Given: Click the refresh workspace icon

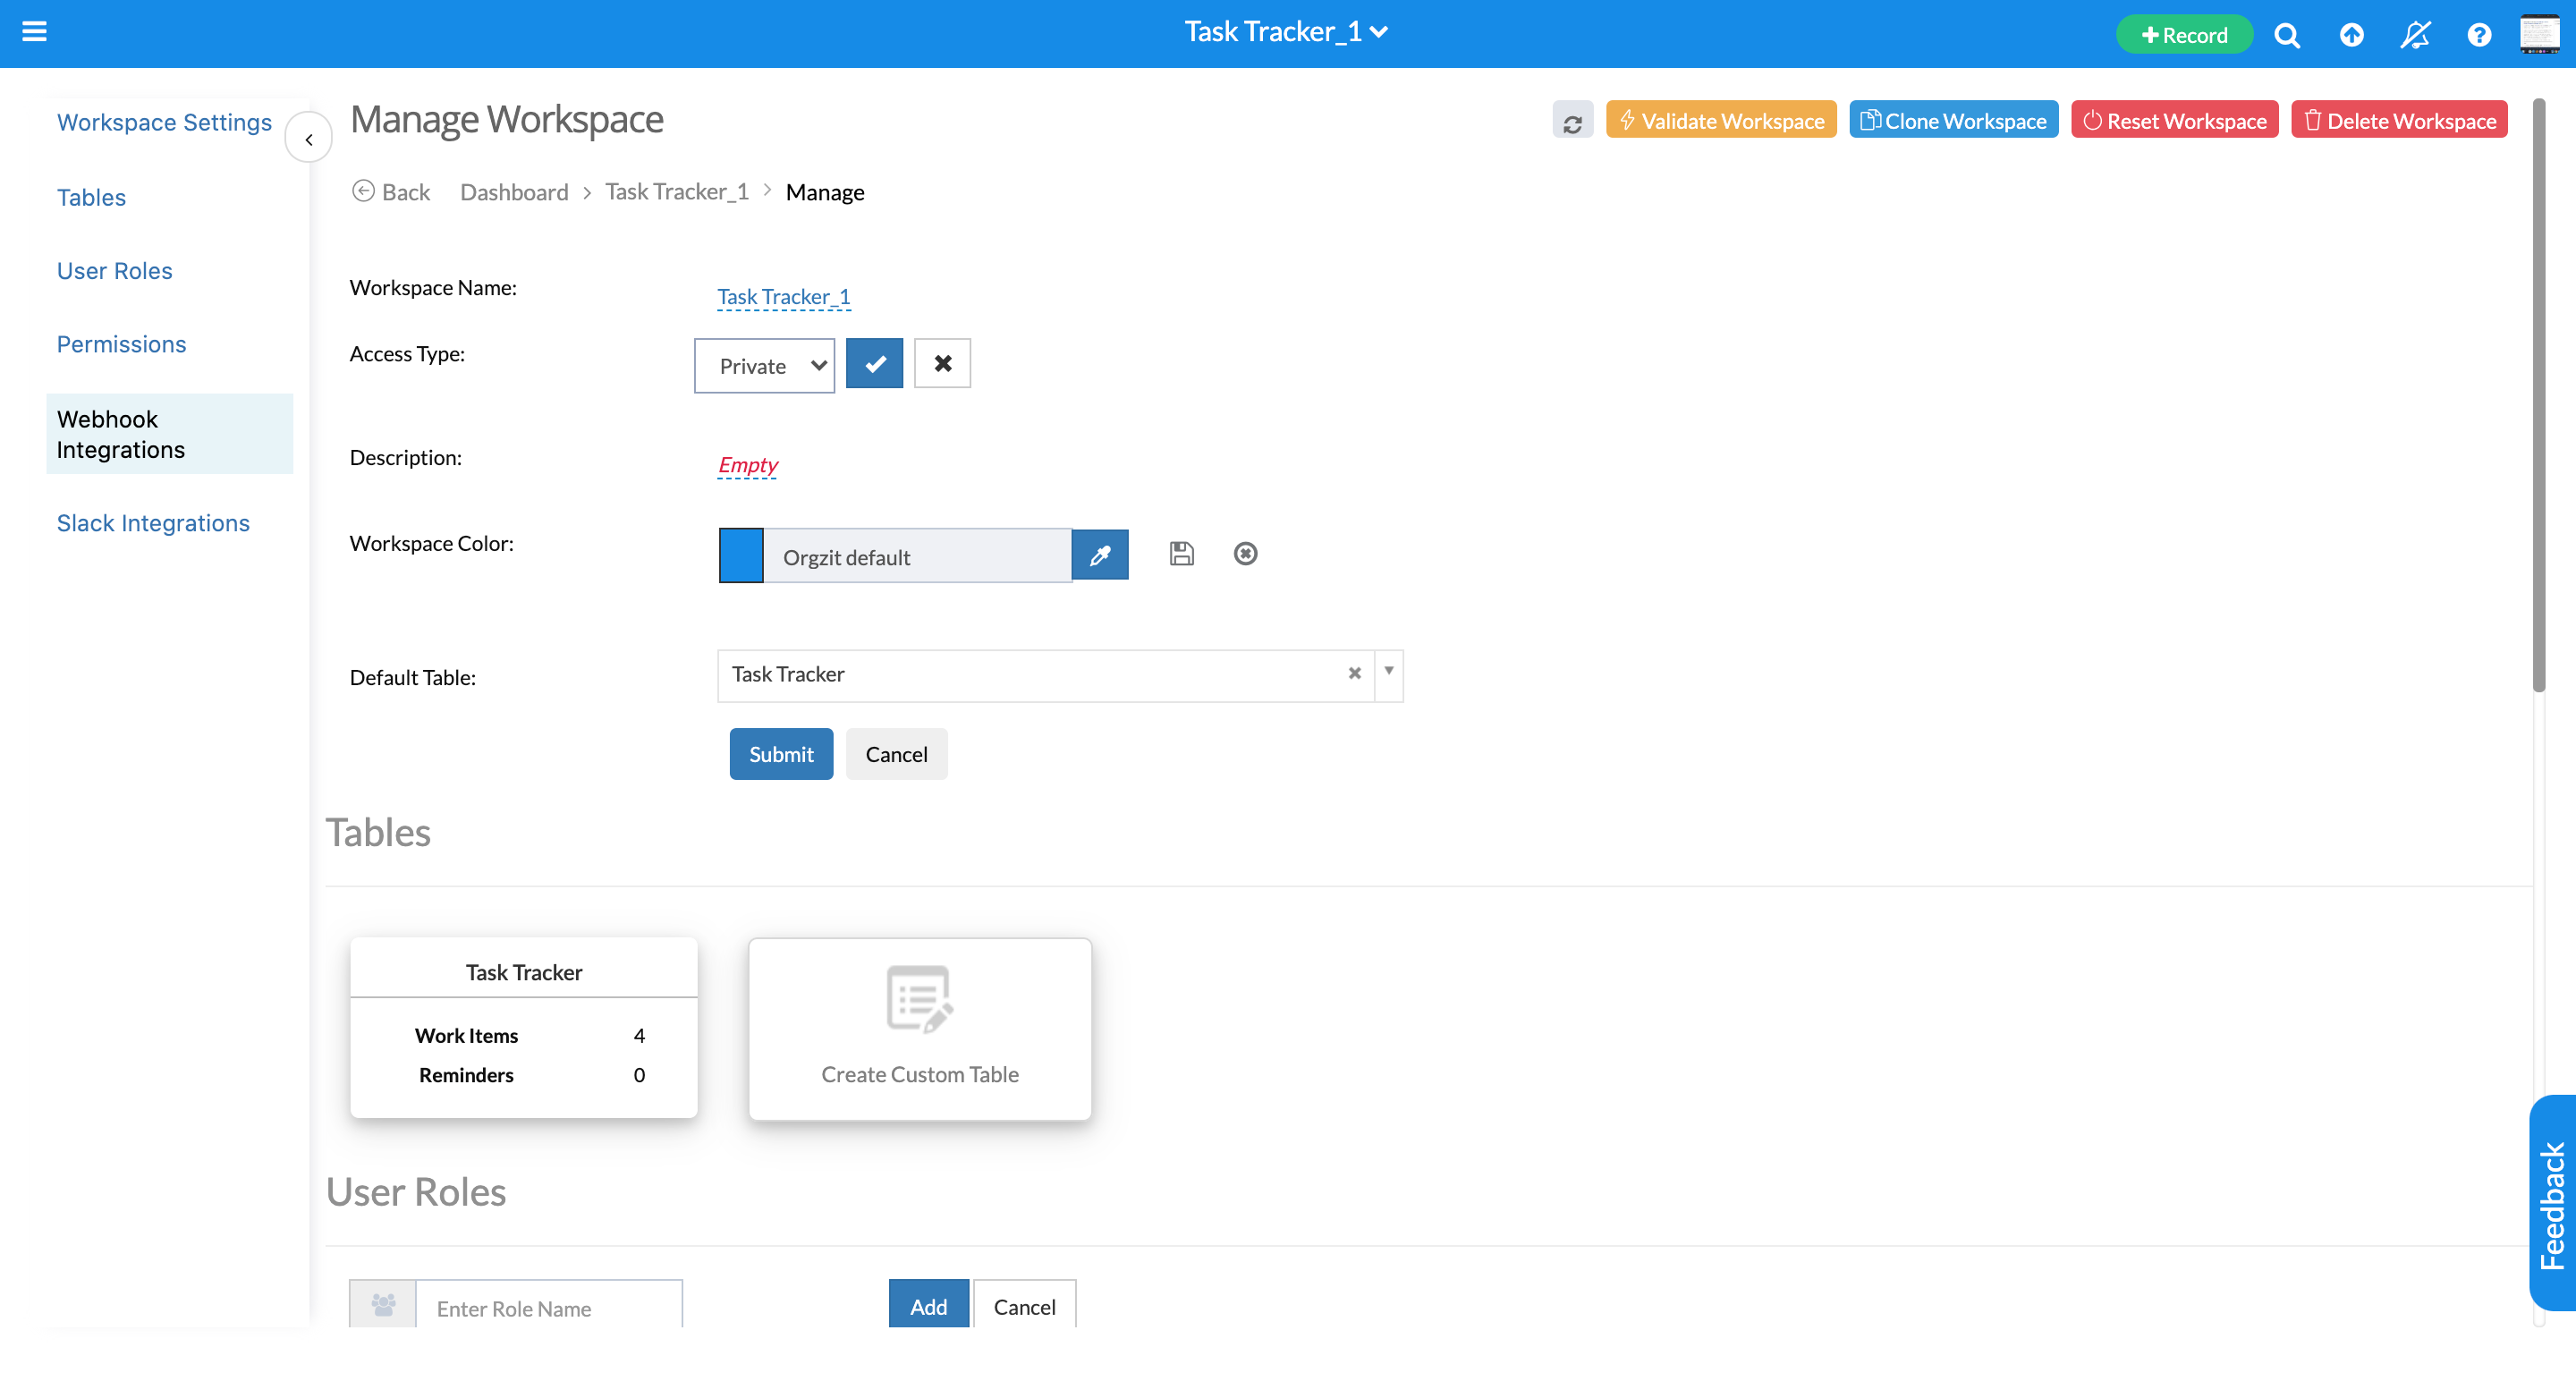Looking at the screenshot, I should click(1572, 121).
